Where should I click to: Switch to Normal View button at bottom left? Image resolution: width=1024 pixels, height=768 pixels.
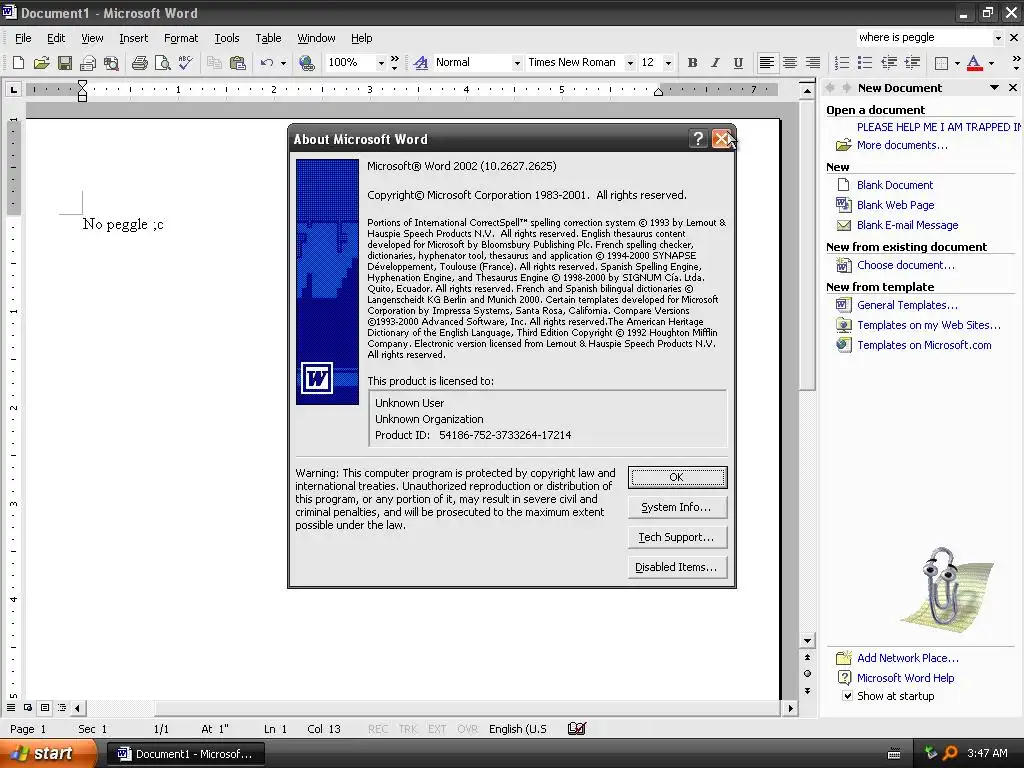pyautogui.click(x=11, y=708)
